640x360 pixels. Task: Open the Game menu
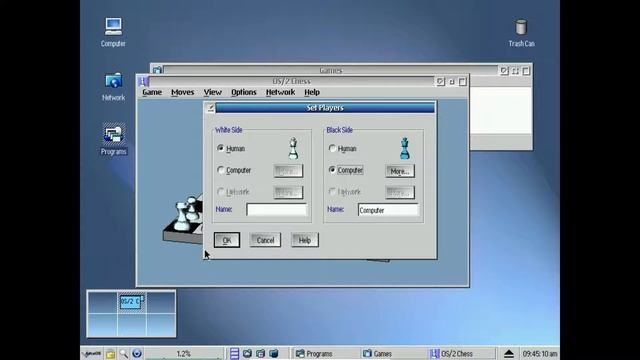coord(152,92)
